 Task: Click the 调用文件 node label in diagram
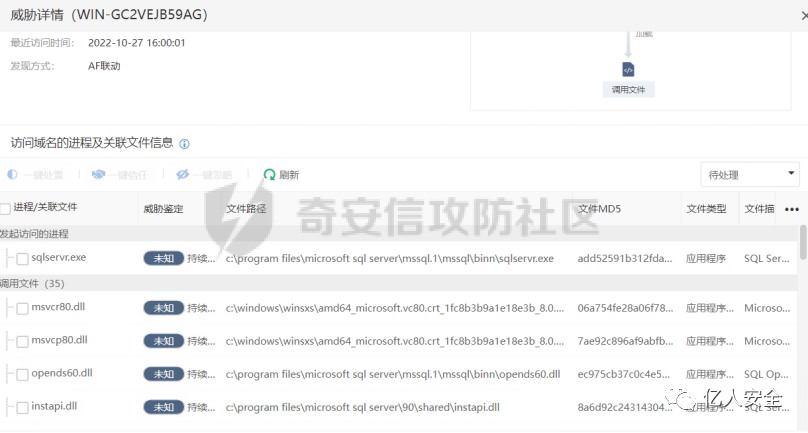point(628,90)
